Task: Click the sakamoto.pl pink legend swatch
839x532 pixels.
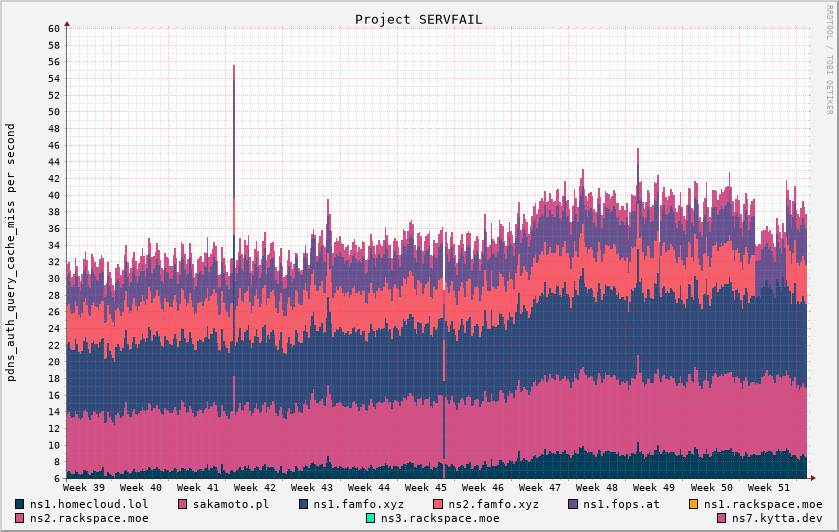Action: [183, 504]
